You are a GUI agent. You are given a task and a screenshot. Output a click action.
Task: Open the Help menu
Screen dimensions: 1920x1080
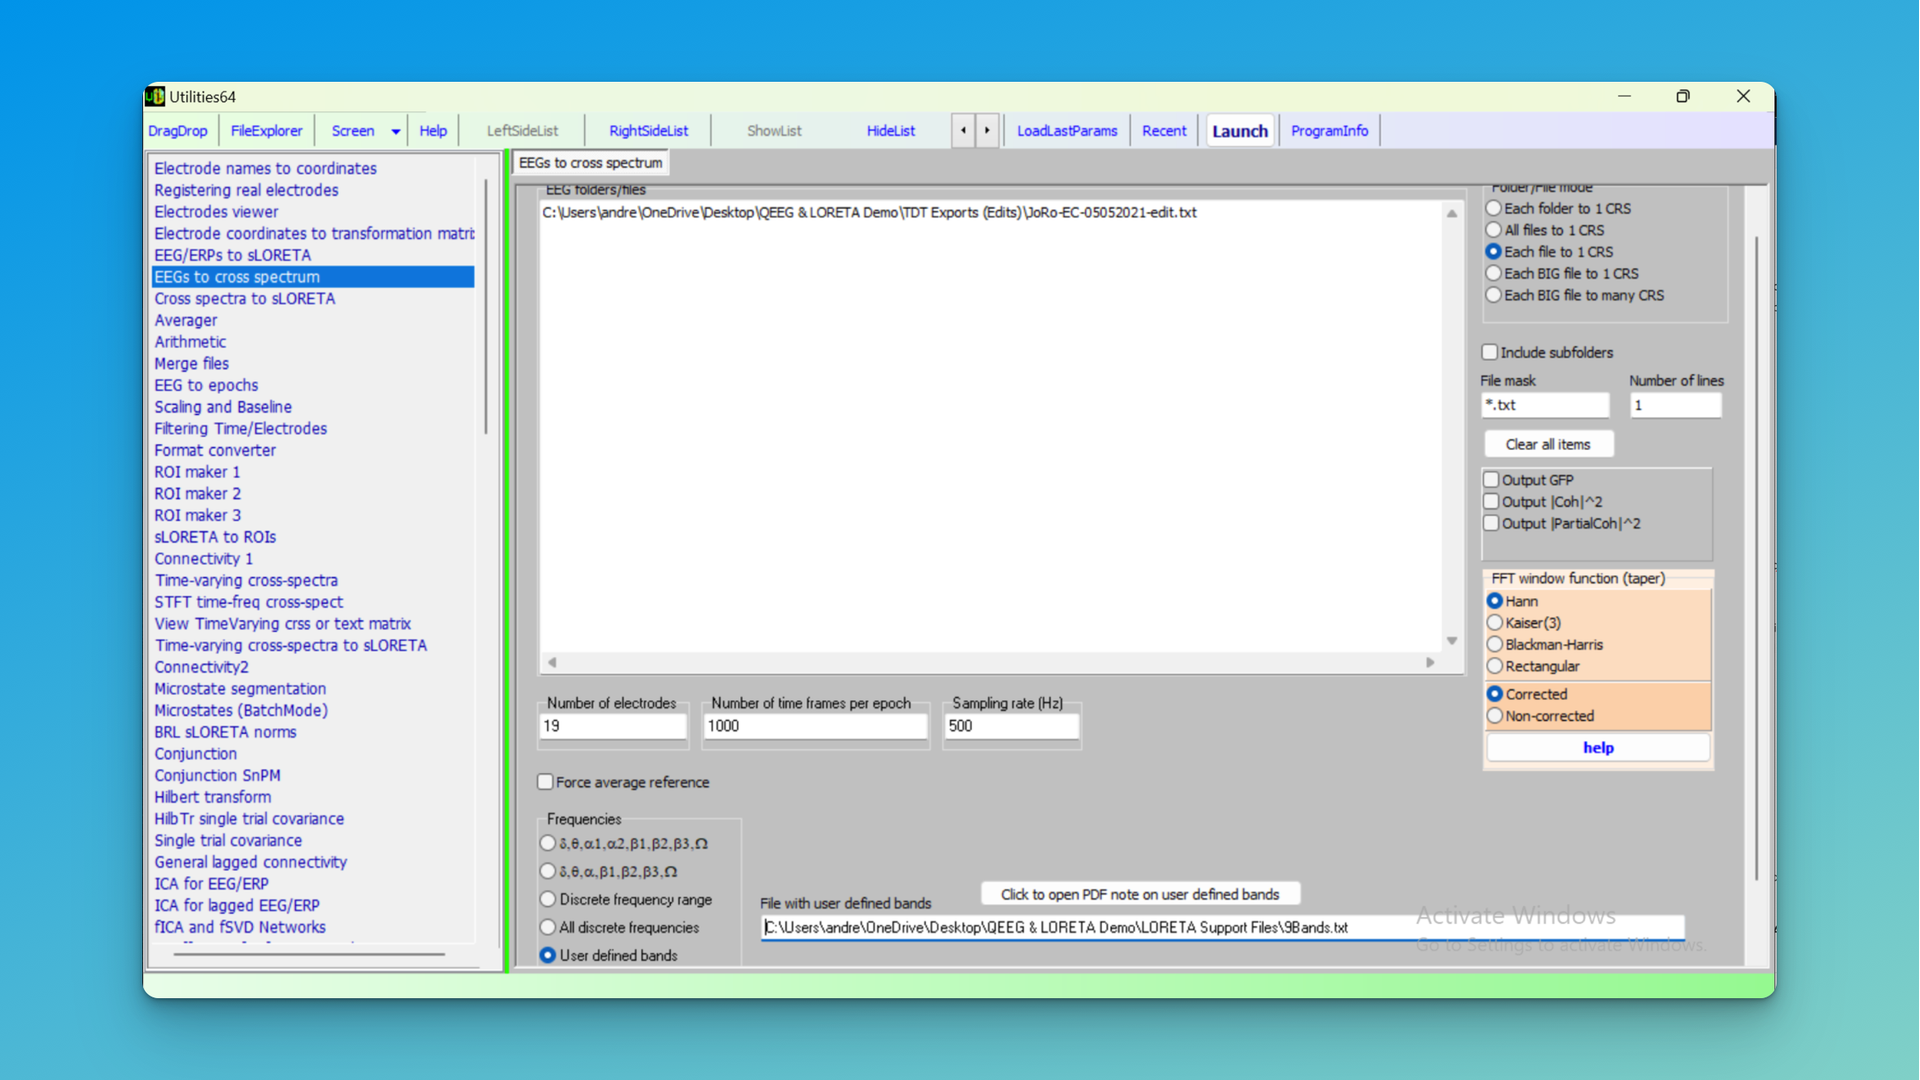click(x=433, y=131)
